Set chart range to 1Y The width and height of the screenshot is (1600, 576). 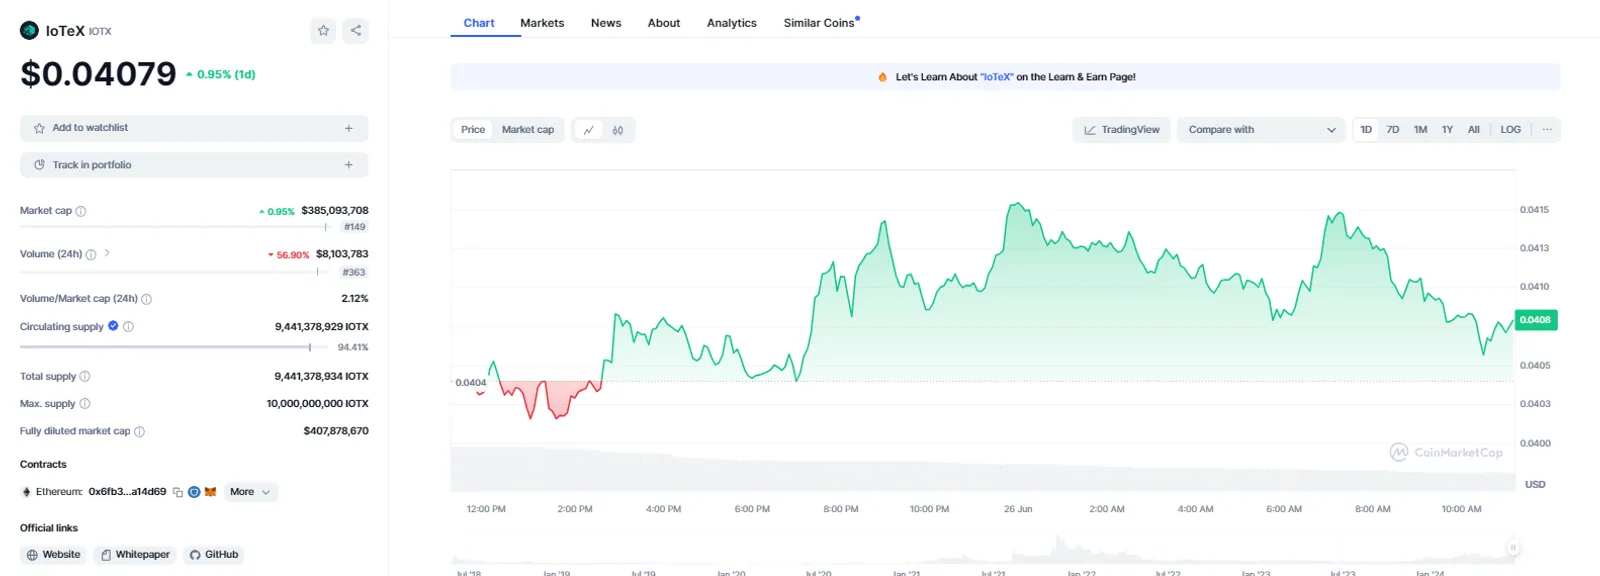click(1447, 130)
